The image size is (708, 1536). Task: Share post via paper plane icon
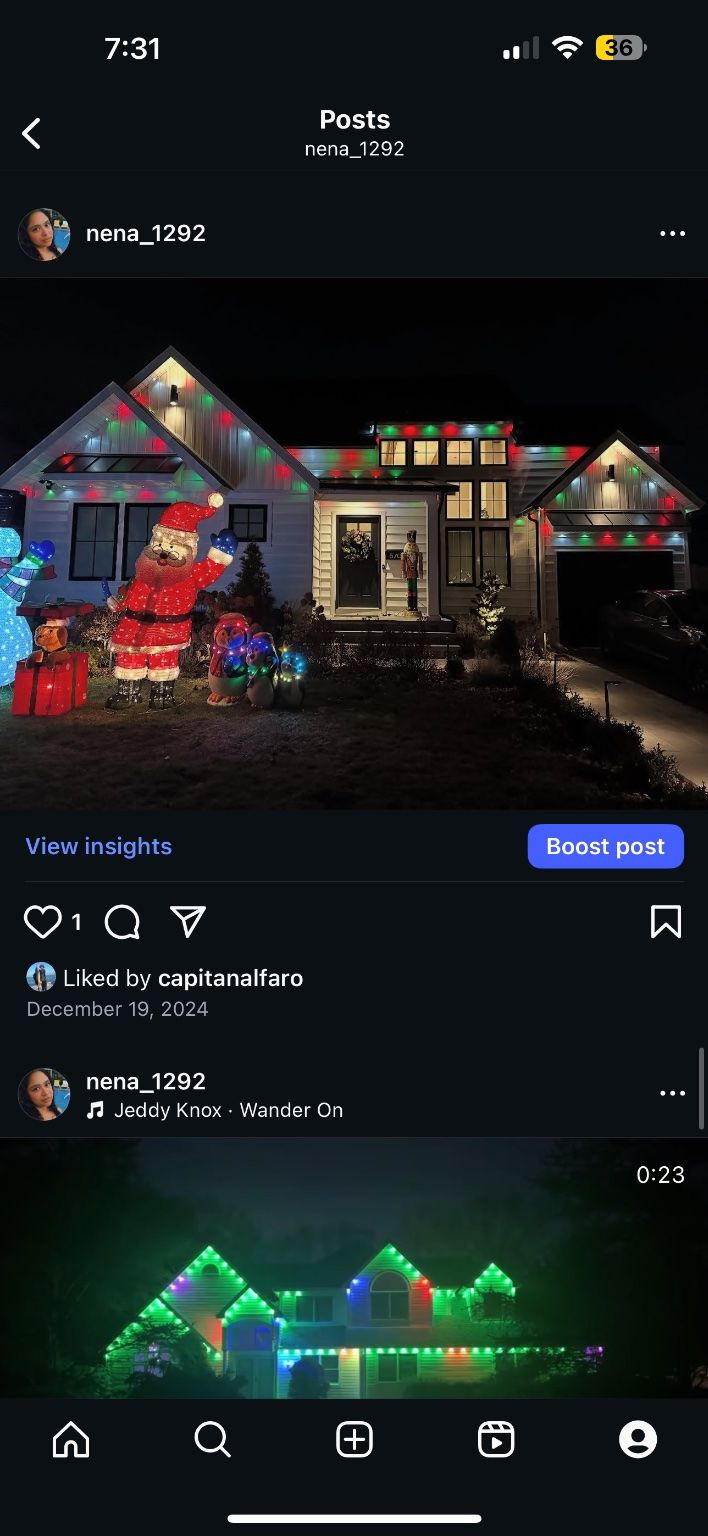[188, 921]
